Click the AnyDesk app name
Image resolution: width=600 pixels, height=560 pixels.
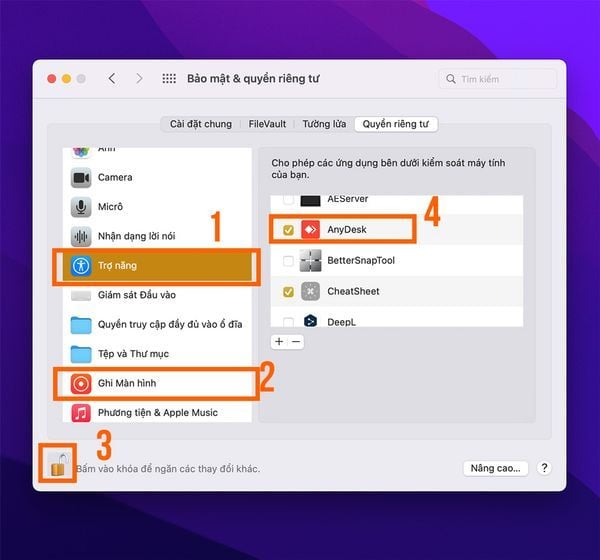347,230
